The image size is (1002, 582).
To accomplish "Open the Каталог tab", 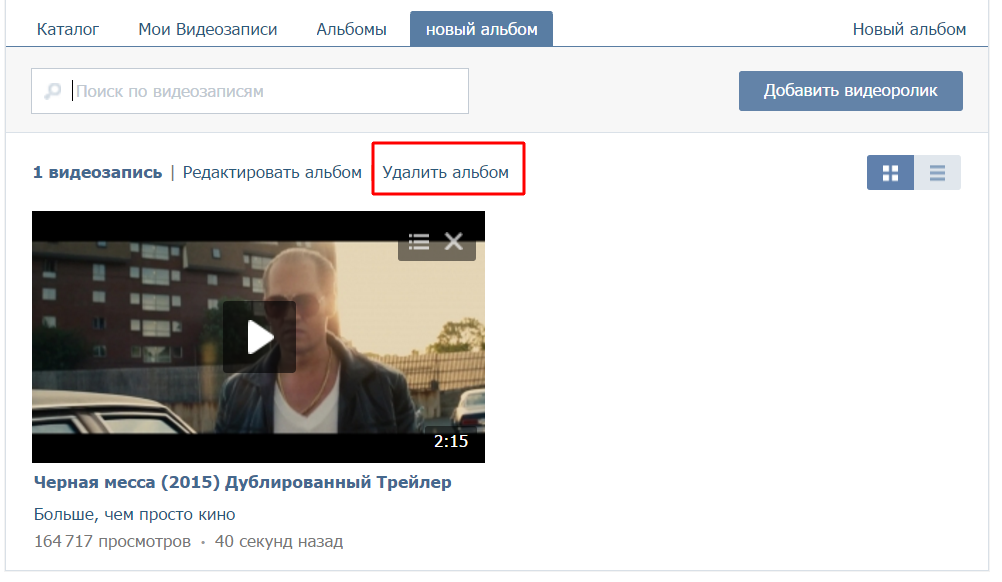I will (68, 29).
